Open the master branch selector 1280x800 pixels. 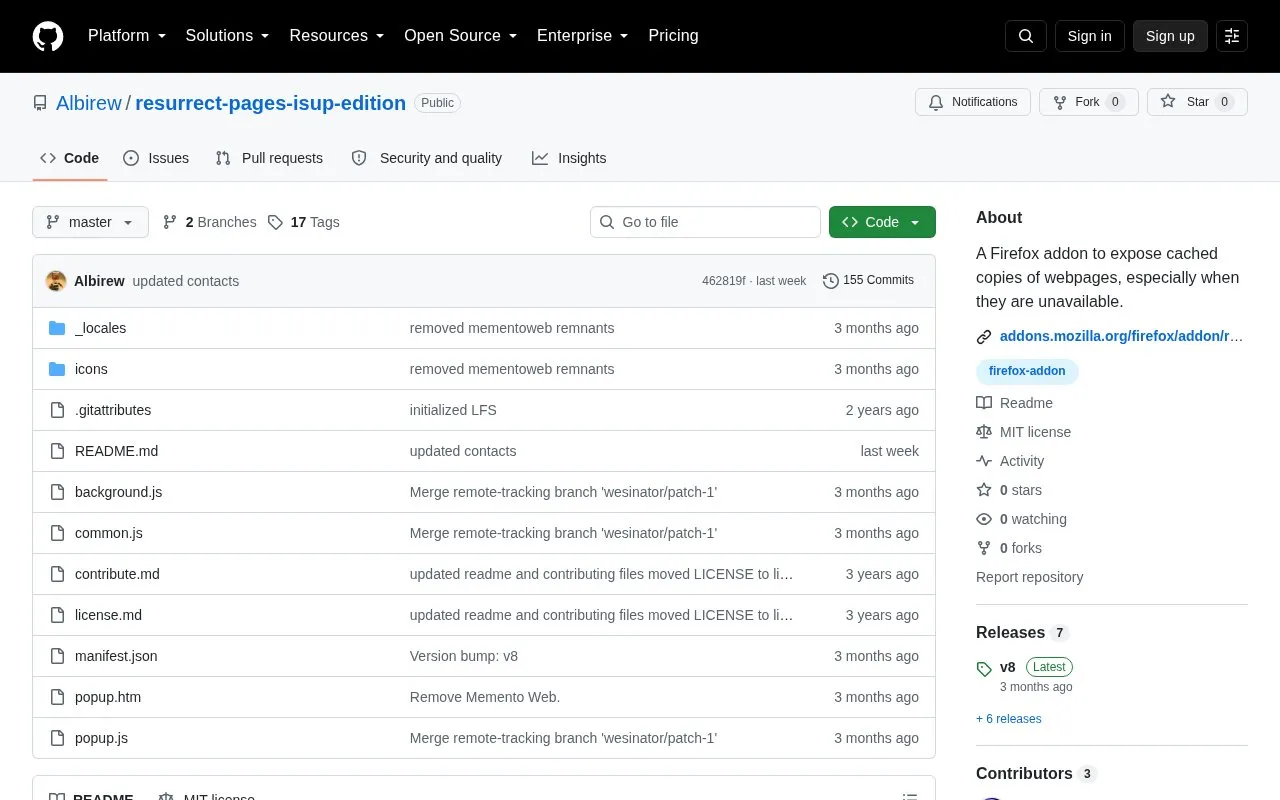coord(90,222)
